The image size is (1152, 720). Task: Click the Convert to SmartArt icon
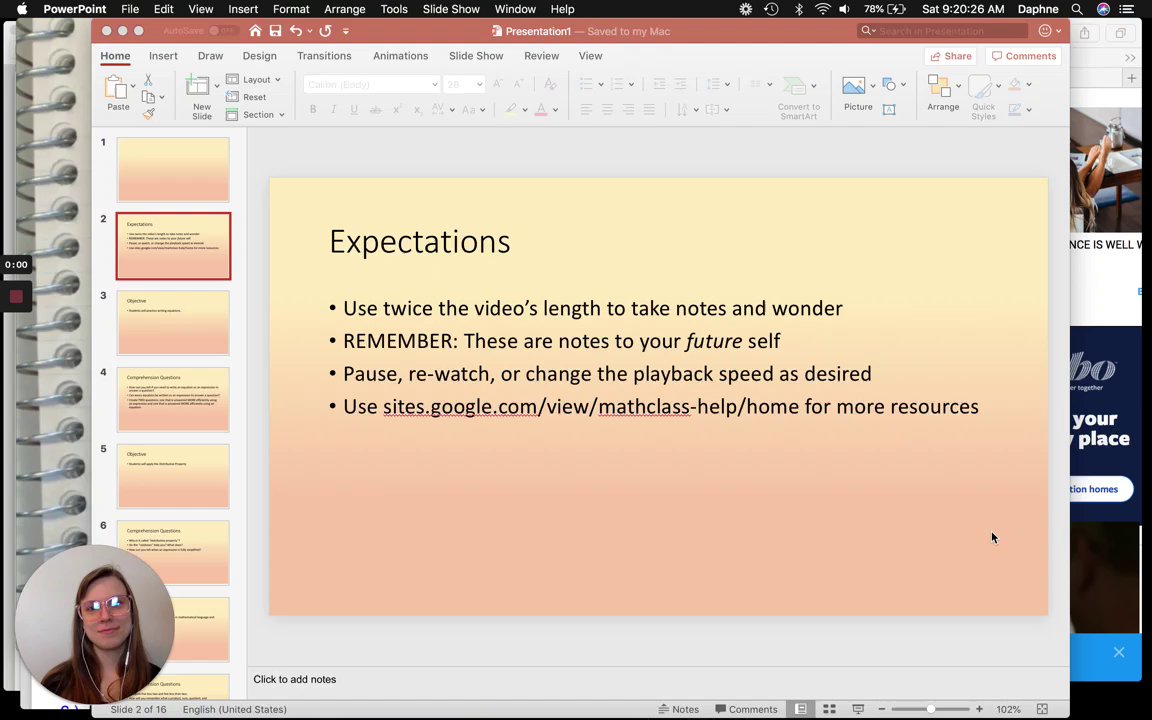795,86
